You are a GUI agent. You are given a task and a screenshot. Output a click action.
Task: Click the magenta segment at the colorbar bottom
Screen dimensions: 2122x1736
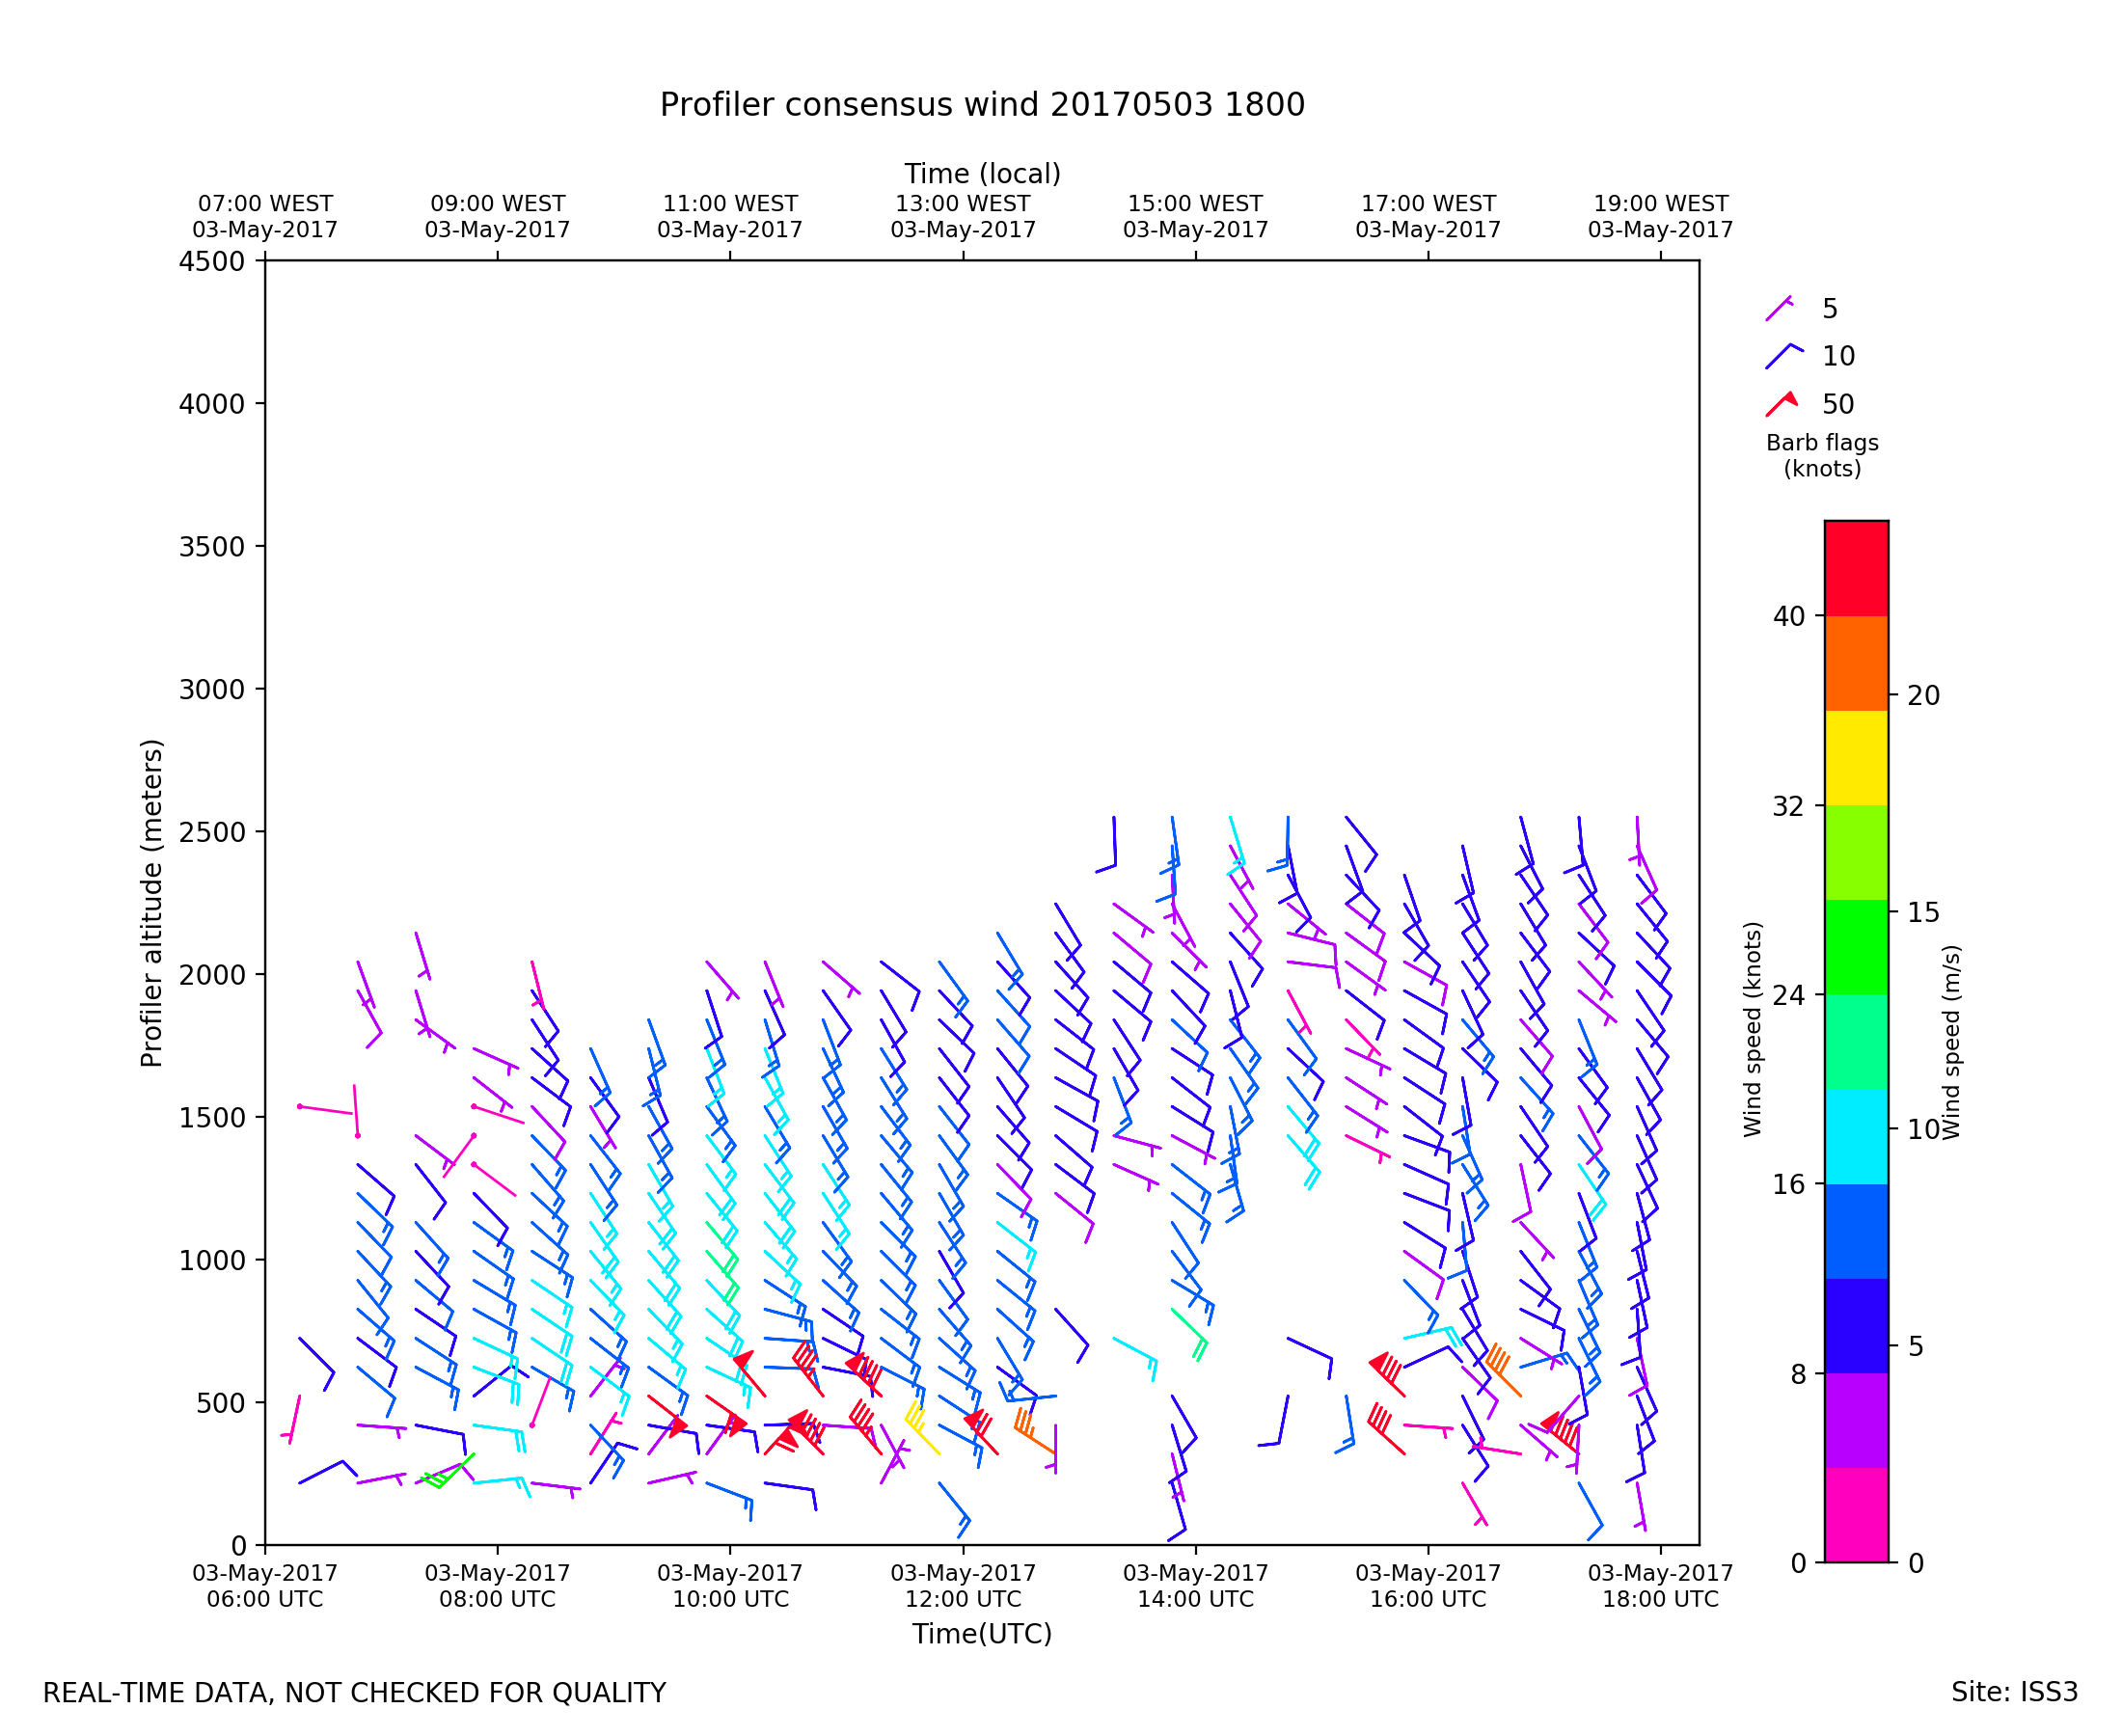1856,1515
